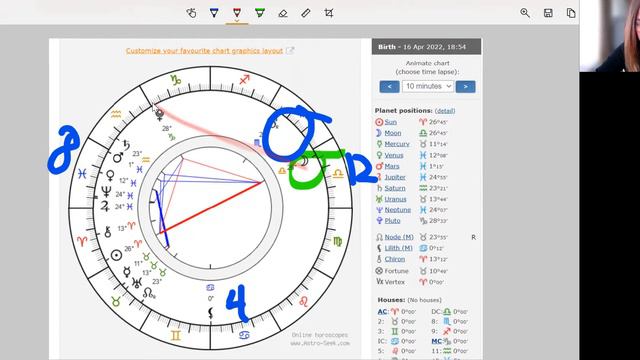The width and height of the screenshot is (640, 360).
Task: Click the Gemini sign on the chart wheel
Action: (x=176, y=336)
